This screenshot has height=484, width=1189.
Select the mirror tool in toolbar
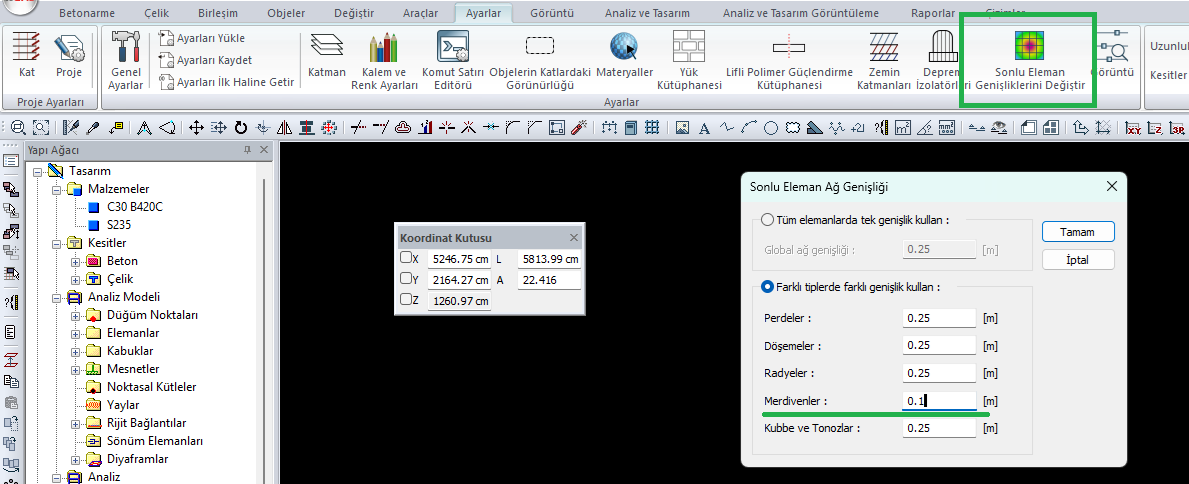[x=284, y=127]
